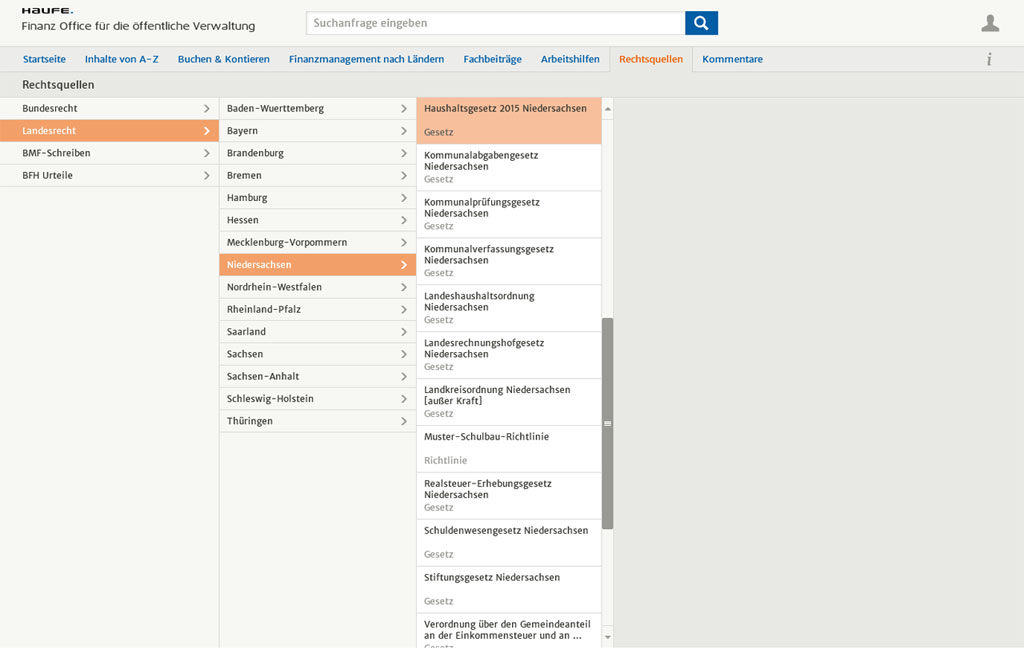Screen dimensions: 1024x670
Task: Select Bundesrecht in the category list
Action: [109, 108]
